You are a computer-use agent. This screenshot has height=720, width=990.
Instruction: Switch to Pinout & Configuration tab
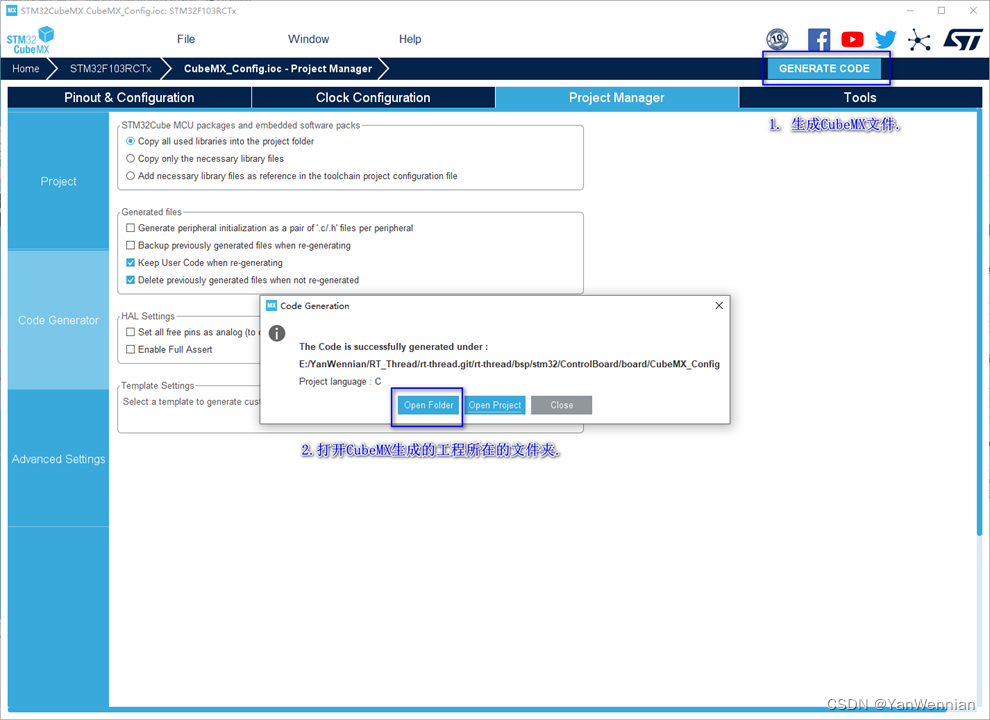[x=129, y=97]
